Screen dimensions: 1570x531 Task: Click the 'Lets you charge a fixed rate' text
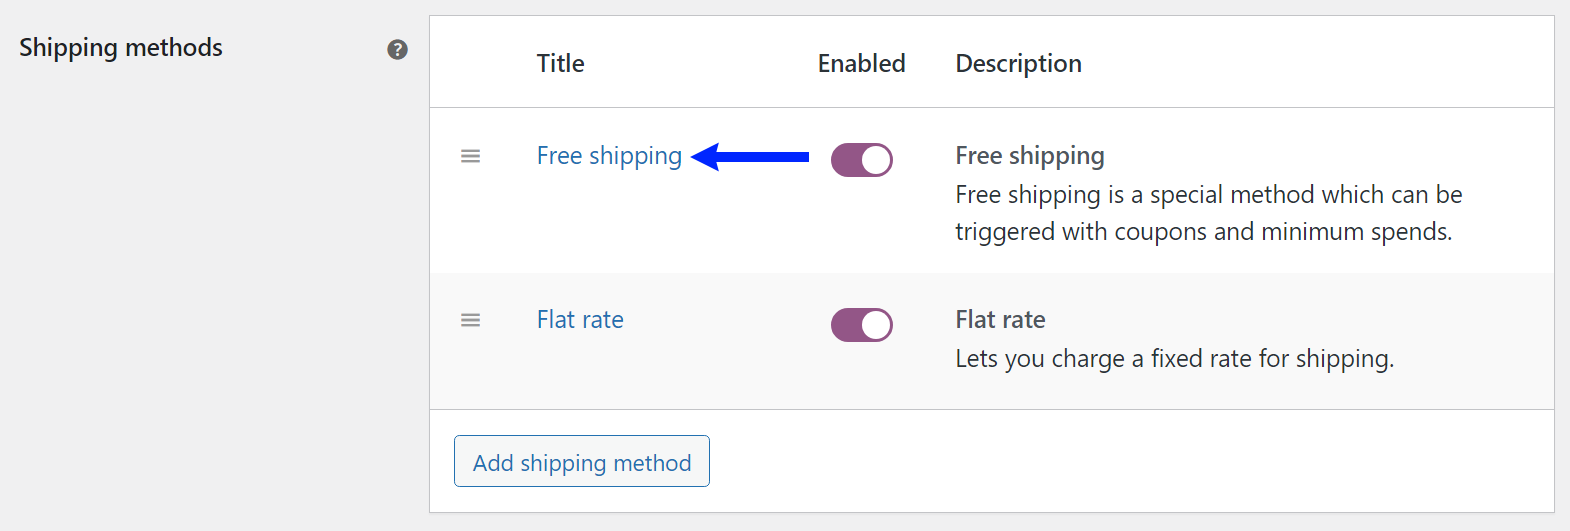[x=1174, y=359]
